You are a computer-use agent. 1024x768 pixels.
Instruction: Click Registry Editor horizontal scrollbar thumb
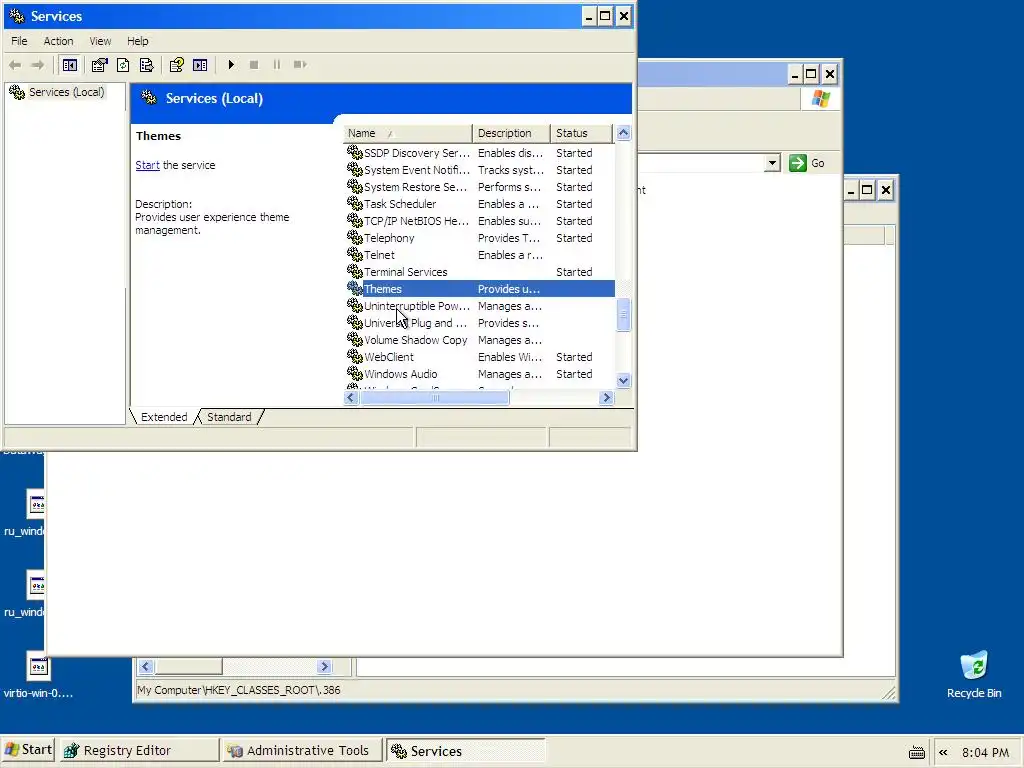[188, 667]
